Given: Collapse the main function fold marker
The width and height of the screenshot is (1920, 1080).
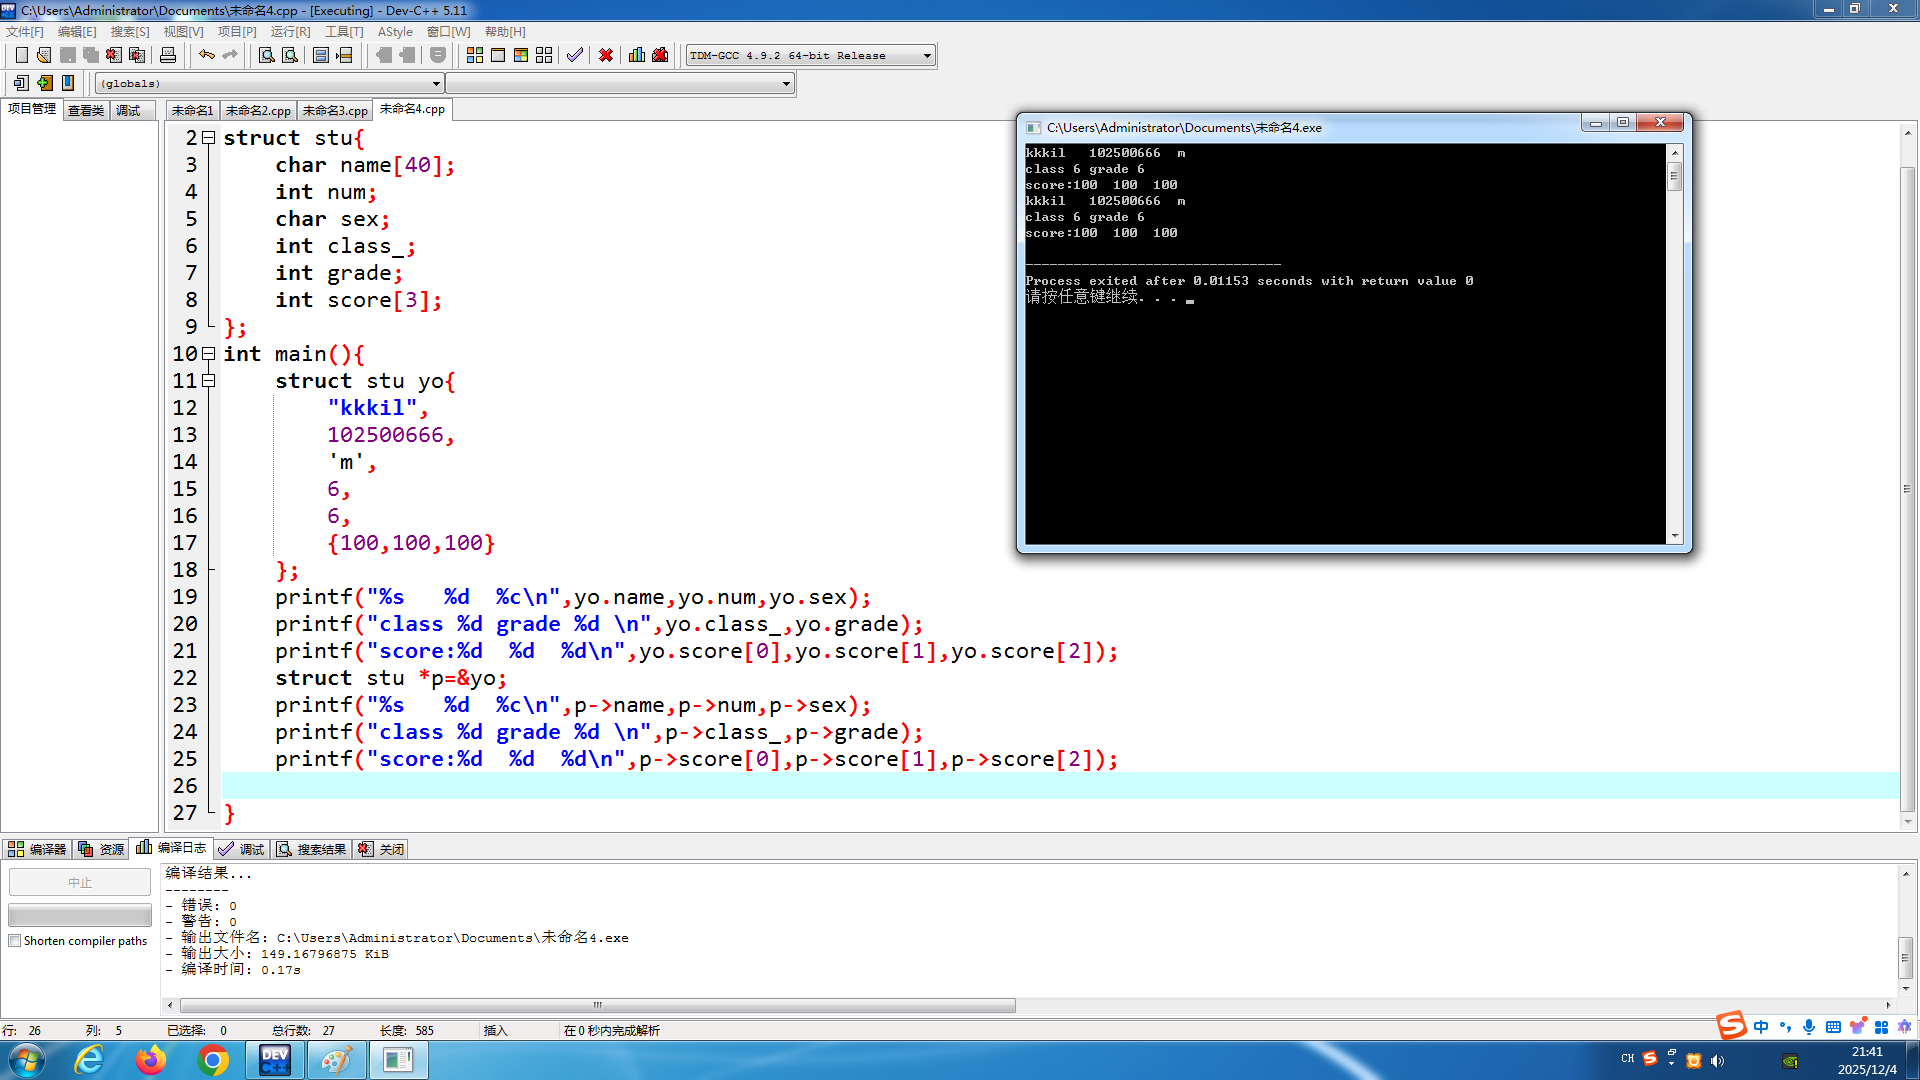Looking at the screenshot, I should (209, 354).
